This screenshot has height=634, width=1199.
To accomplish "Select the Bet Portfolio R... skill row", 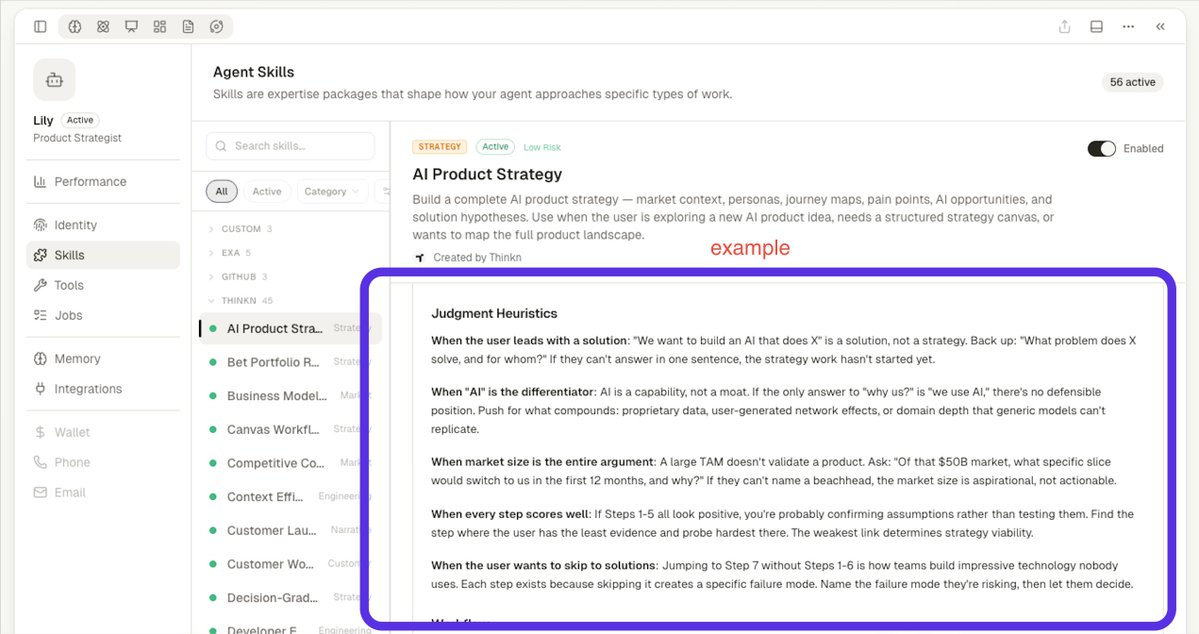I will 291,362.
